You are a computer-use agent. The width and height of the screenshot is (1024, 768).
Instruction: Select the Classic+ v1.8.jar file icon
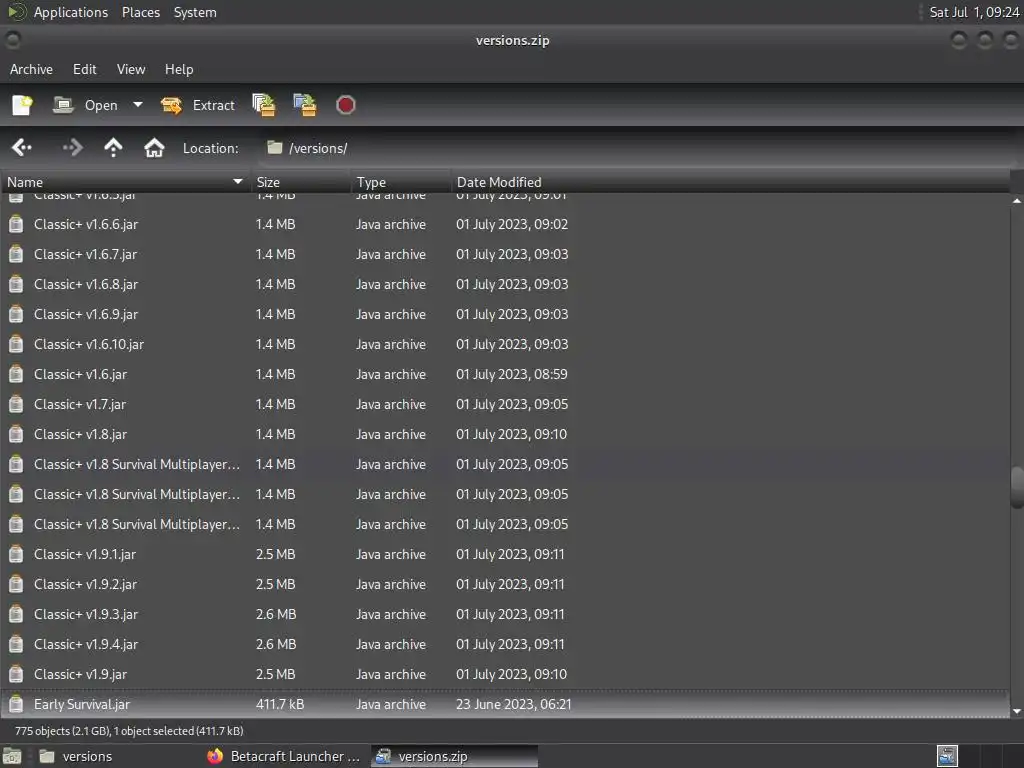pyautogui.click(x=16, y=435)
